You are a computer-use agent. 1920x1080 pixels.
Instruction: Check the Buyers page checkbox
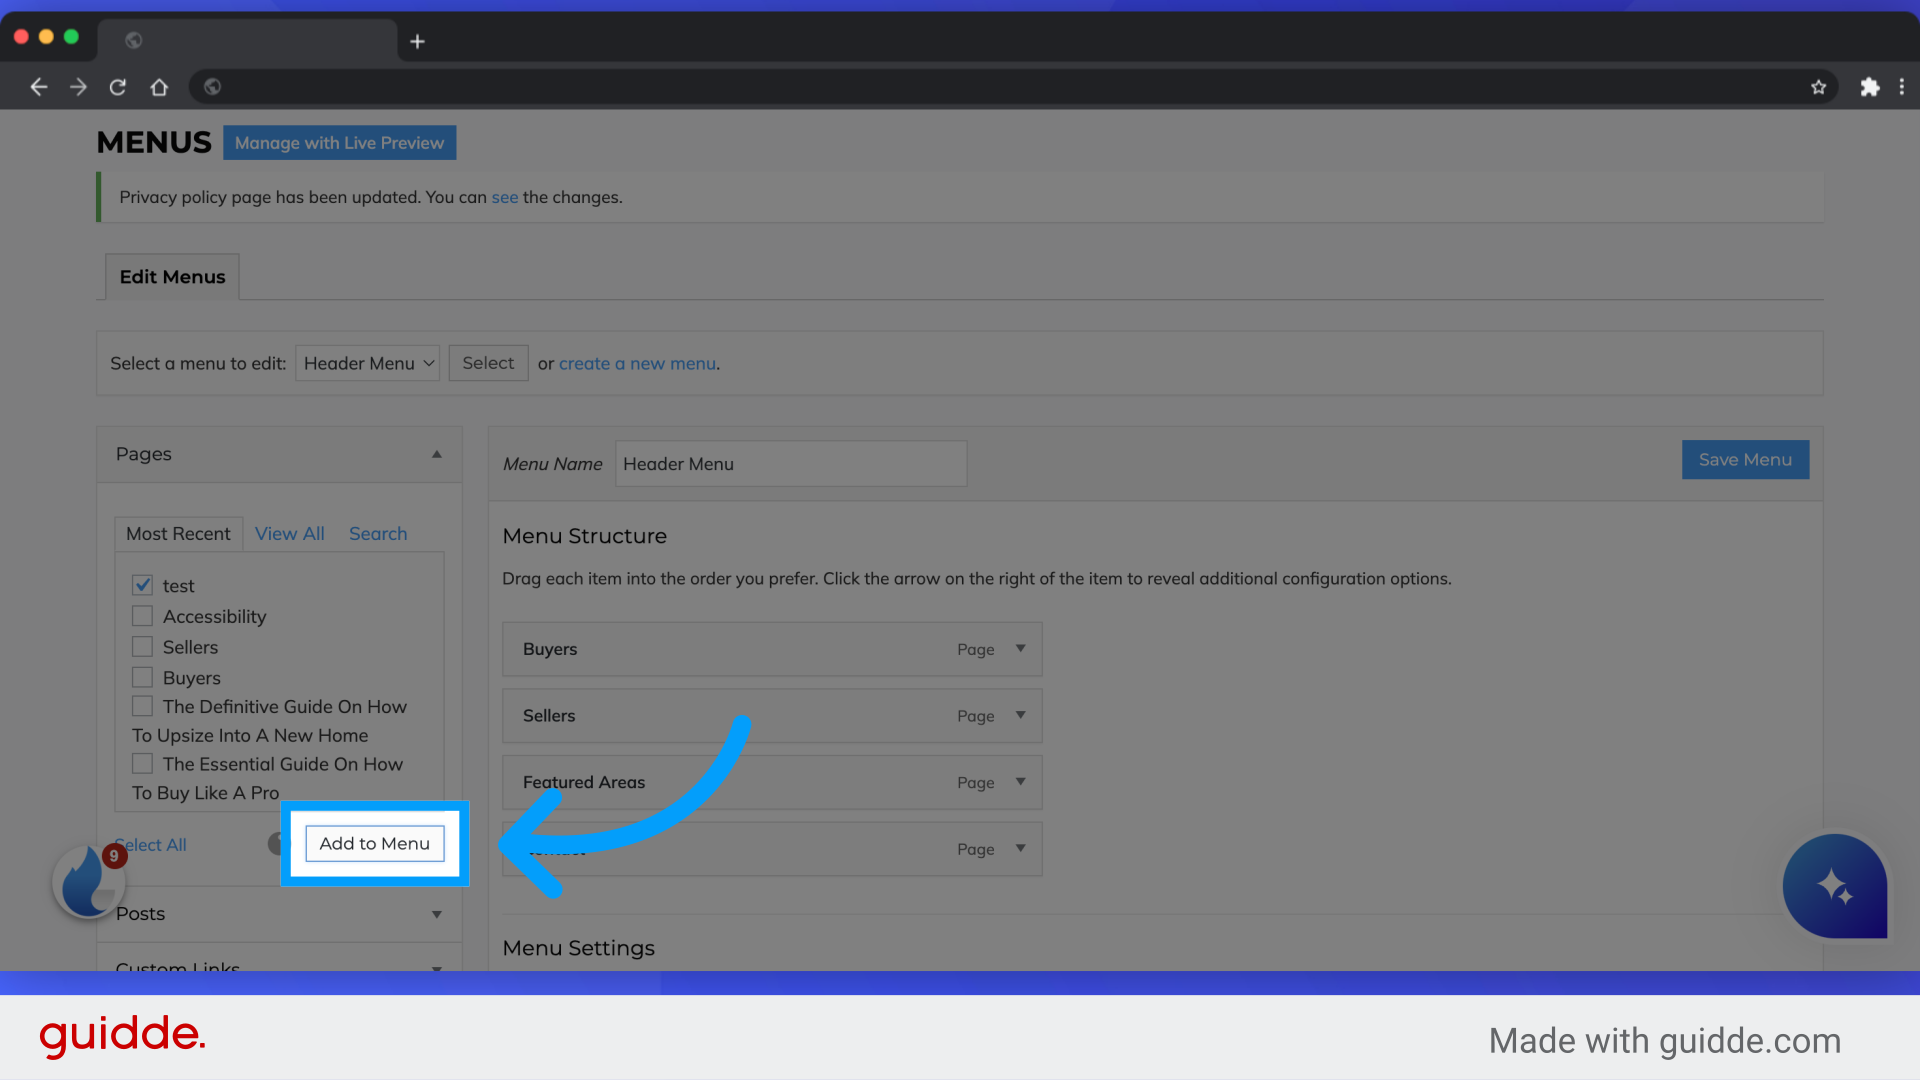pyautogui.click(x=142, y=677)
